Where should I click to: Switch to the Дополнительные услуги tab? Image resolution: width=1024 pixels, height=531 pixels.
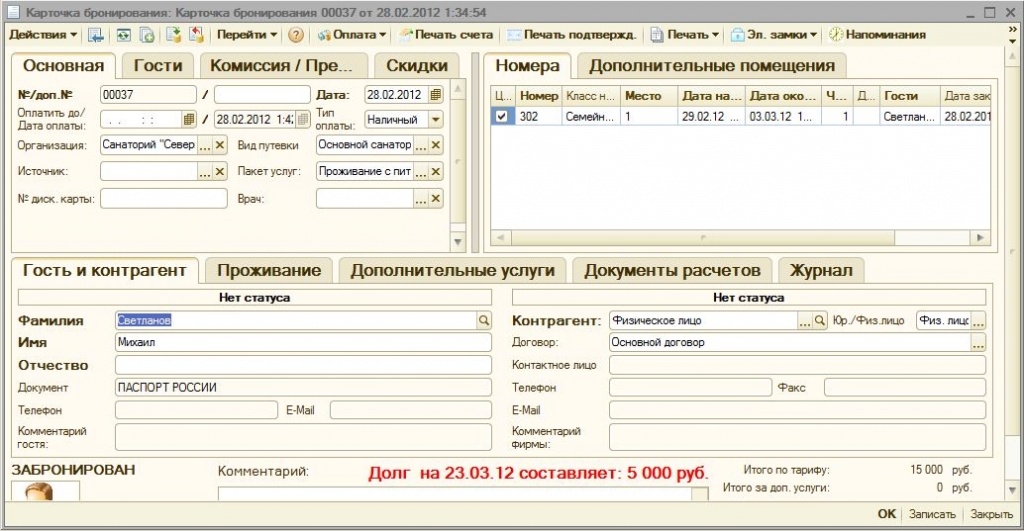pos(453,270)
